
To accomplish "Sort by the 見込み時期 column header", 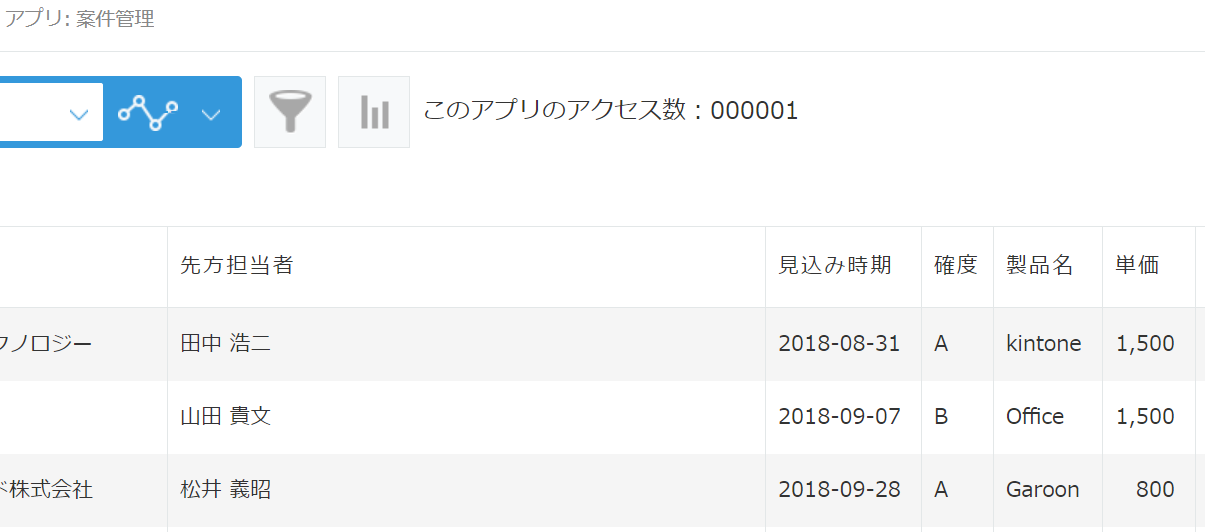I will (x=835, y=266).
